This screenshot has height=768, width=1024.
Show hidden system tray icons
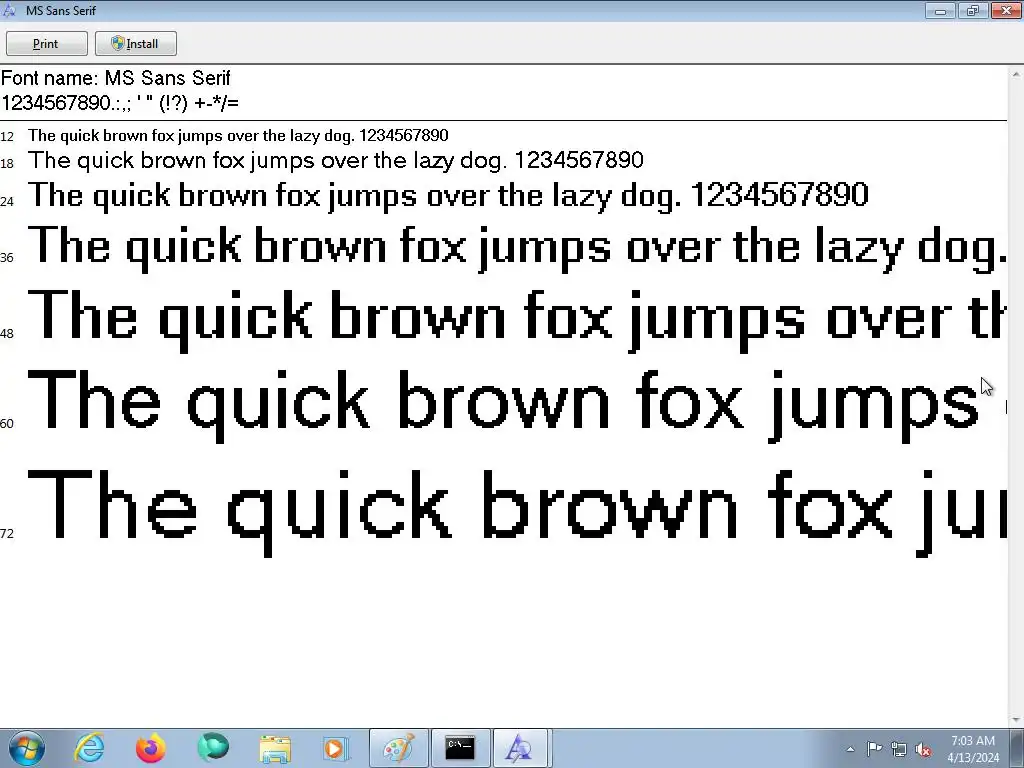(x=850, y=749)
